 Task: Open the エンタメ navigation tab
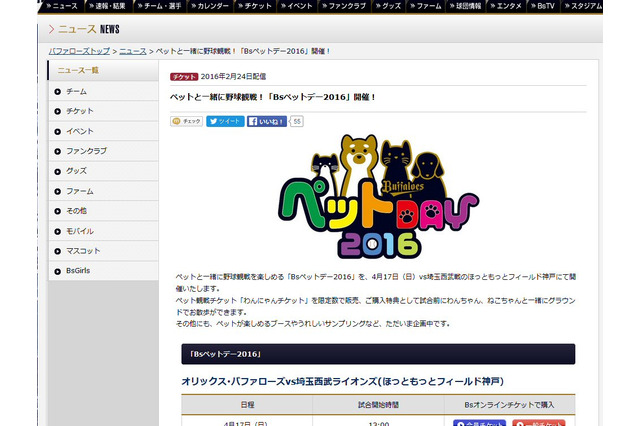pos(506,6)
